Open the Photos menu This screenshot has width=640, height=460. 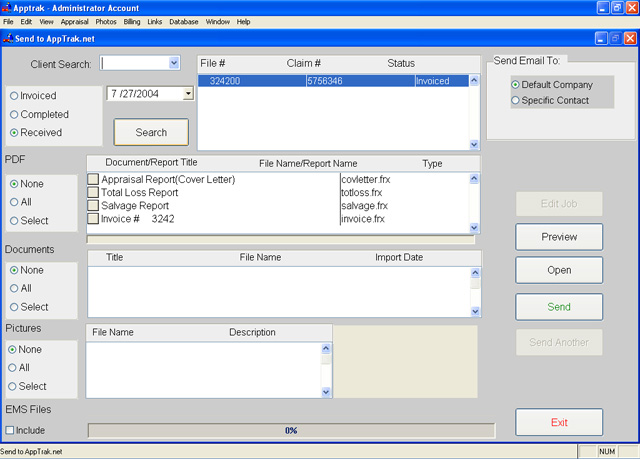pyautogui.click(x=106, y=22)
